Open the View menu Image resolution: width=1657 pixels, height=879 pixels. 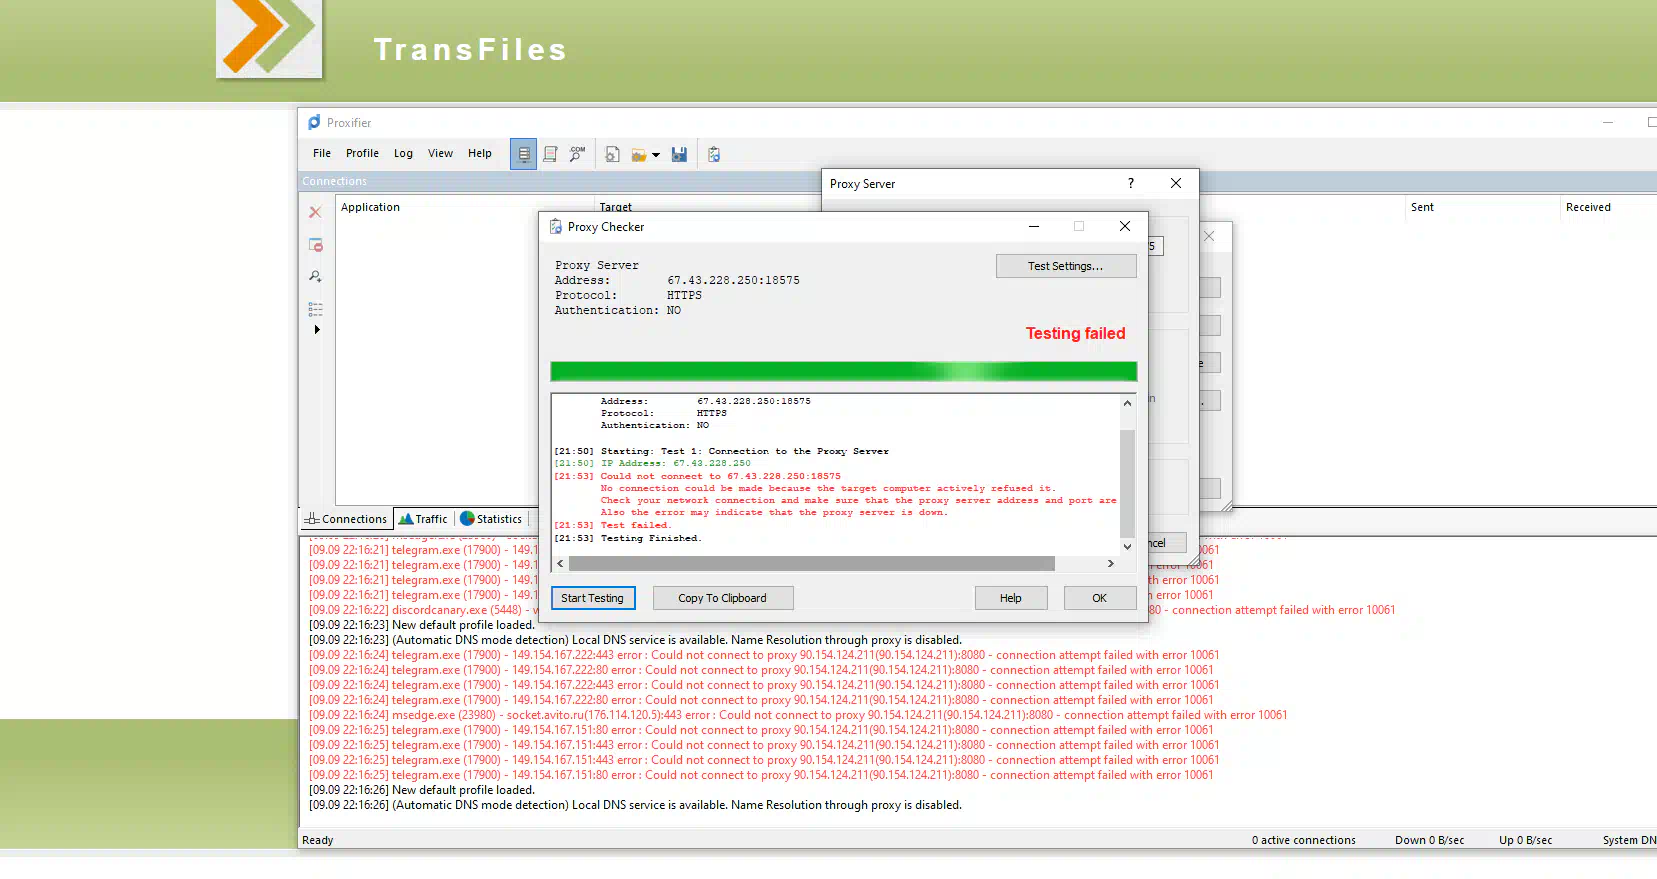(440, 153)
